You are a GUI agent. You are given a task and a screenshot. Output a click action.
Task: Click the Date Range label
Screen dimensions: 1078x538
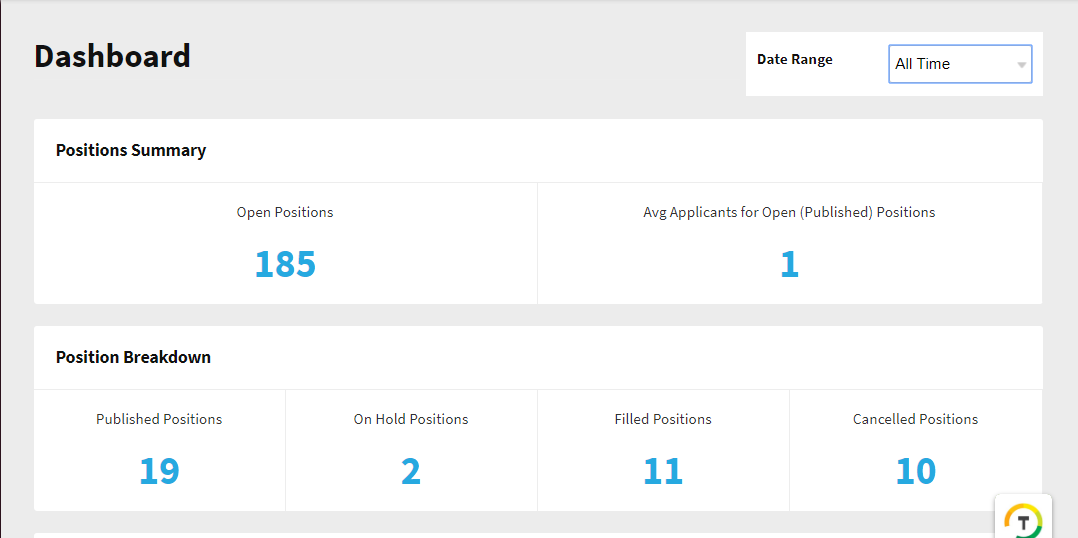click(795, 60)
